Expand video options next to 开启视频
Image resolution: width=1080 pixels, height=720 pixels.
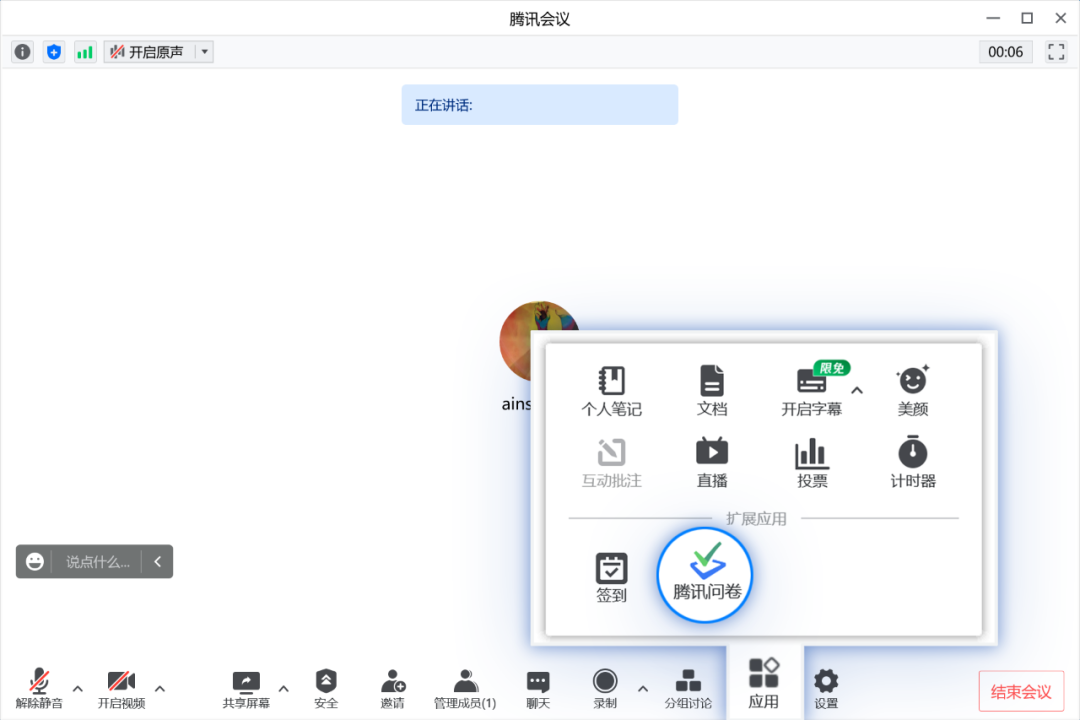(160, 688)
